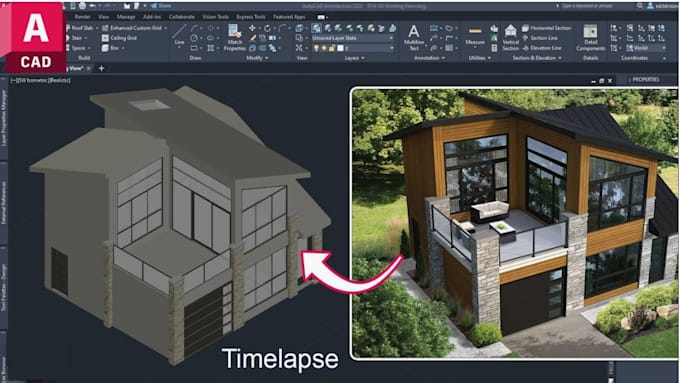Click the Horizontal Section icon
This screenshot has height=383, width=680.
click(525, 28)
